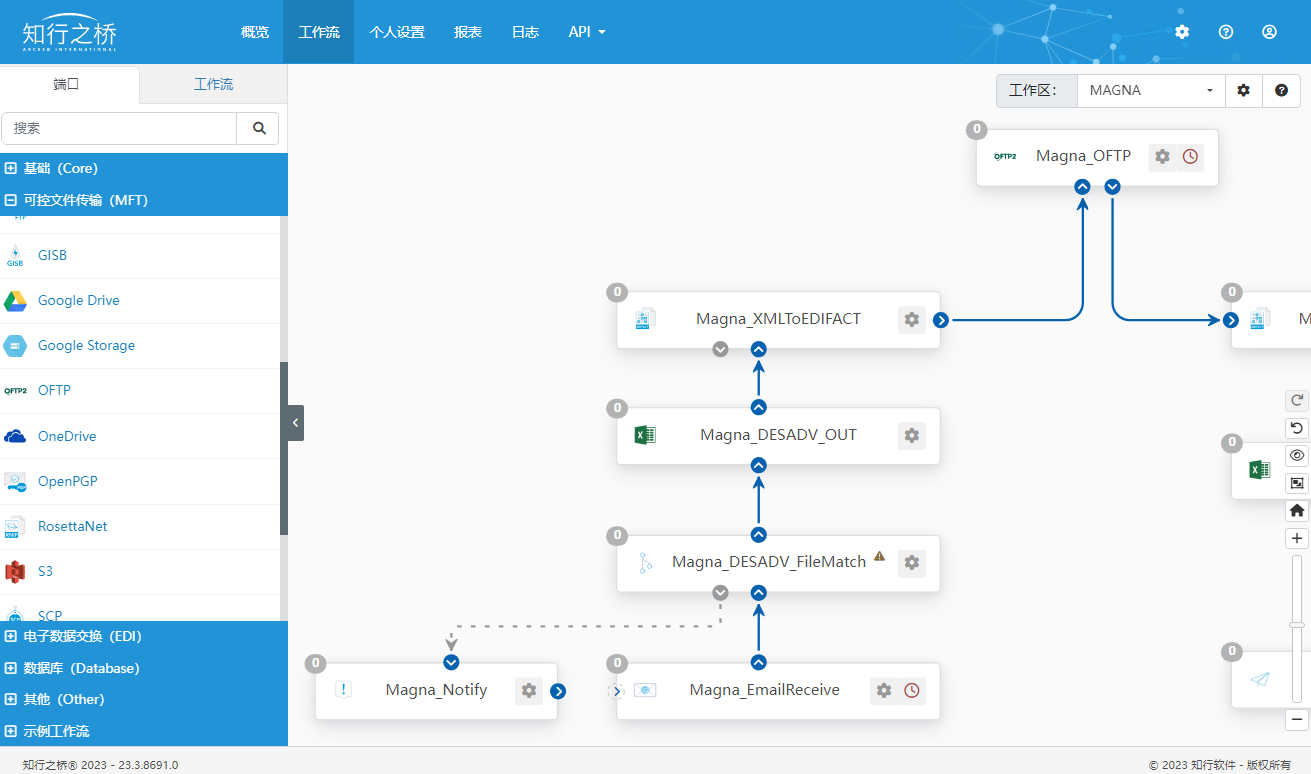Image resolution: width=1311 pixels, height=774 pixels.
Task: Go to 报表 in top navigation
Action: click(468, 32)
